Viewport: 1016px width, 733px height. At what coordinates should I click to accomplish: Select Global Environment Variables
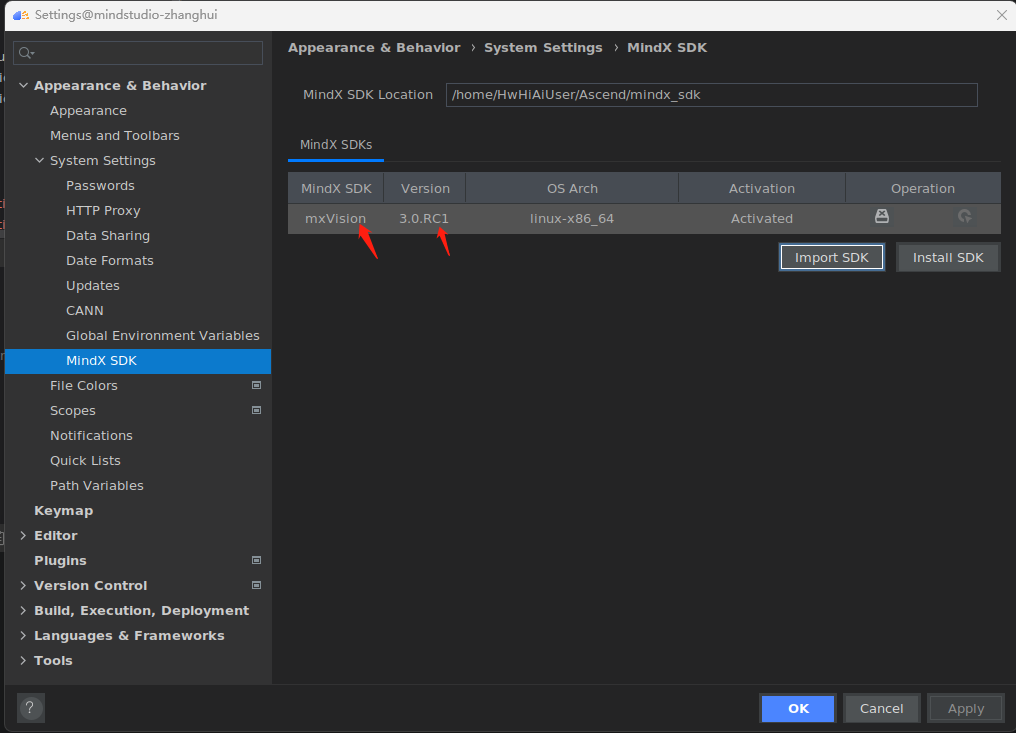163,336
